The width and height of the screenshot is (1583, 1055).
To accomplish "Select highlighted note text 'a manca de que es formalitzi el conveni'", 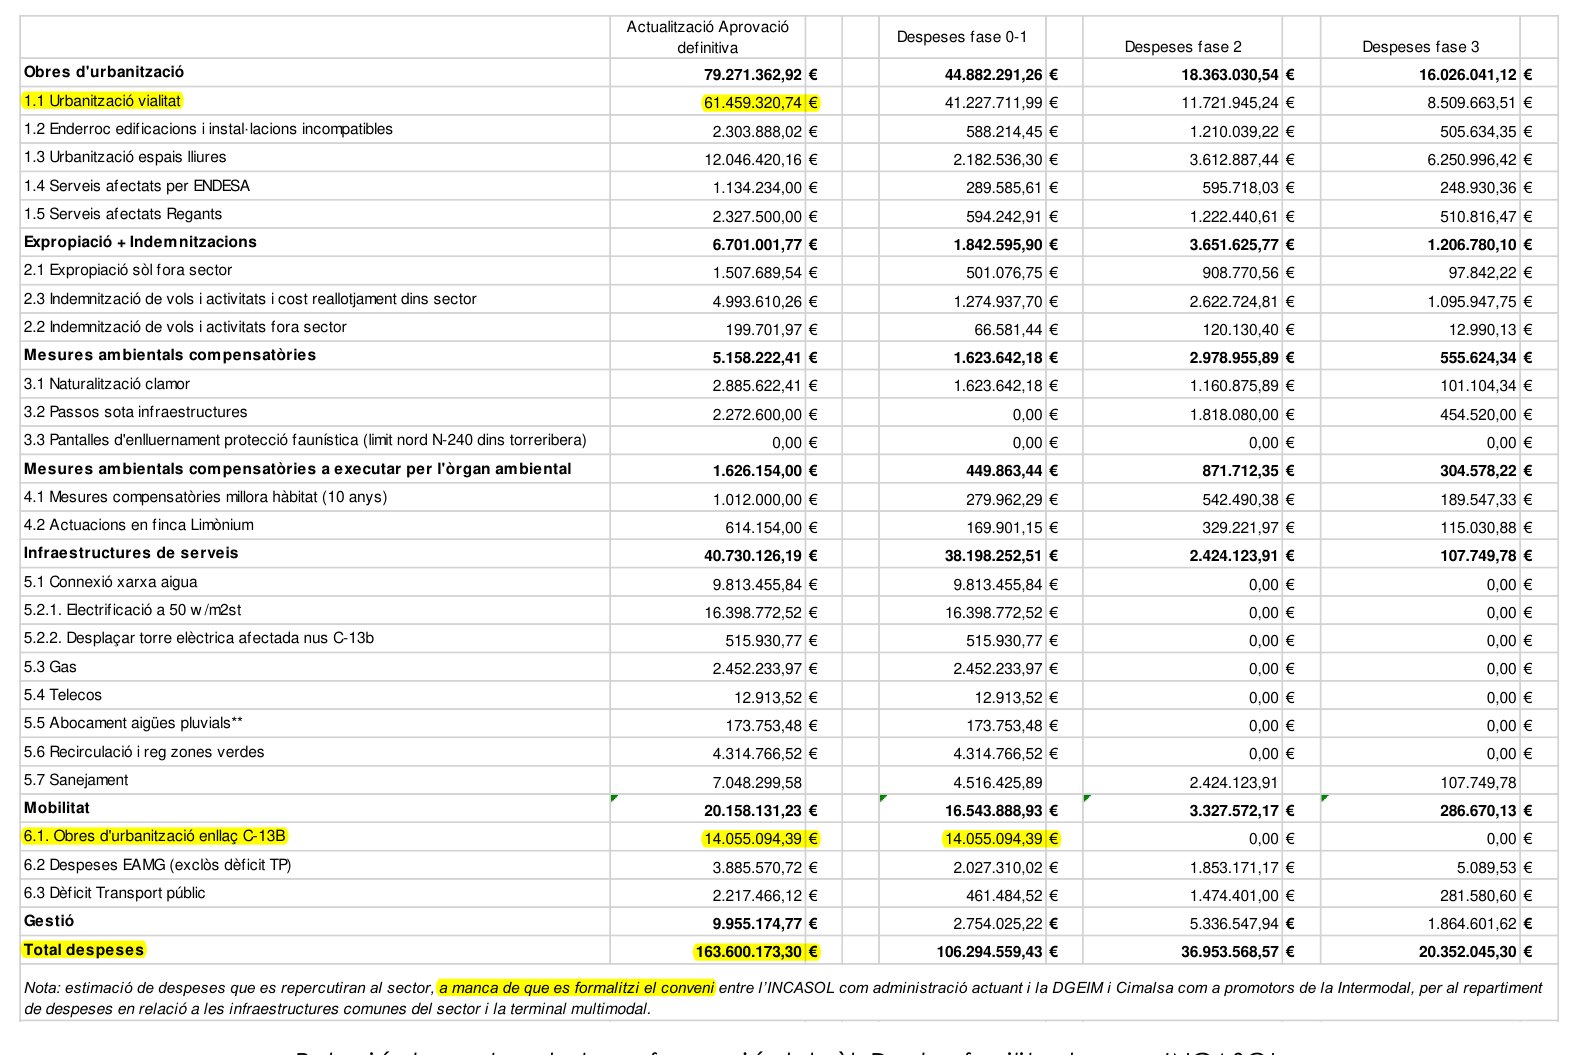I will [577, 988].
